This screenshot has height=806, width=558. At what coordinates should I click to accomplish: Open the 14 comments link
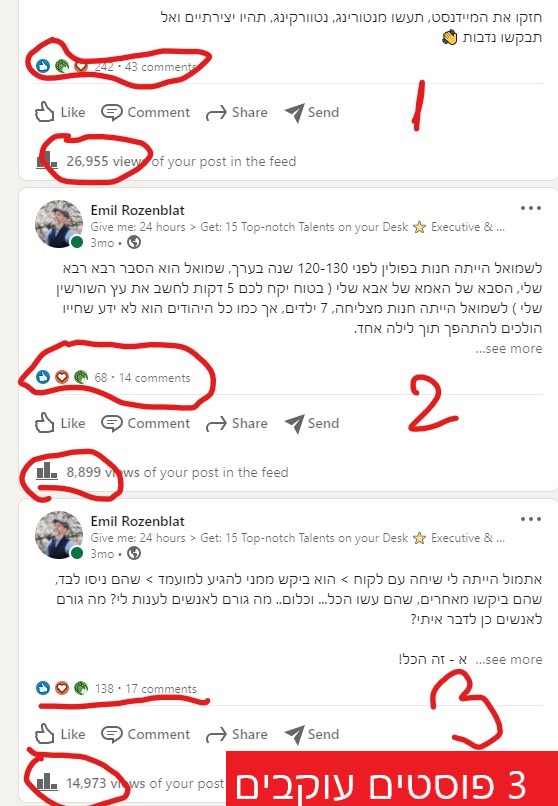click(155, 378)
